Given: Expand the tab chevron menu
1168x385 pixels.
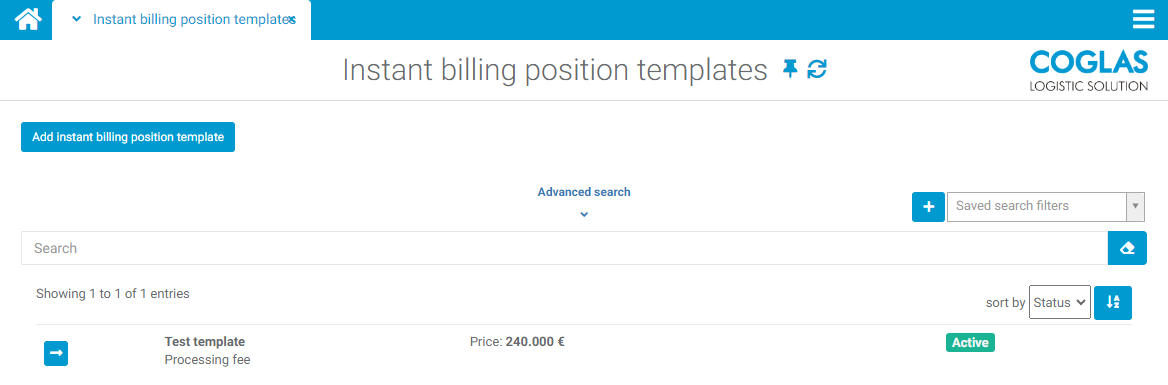Looking at the screenshot, I should (76, 19).
